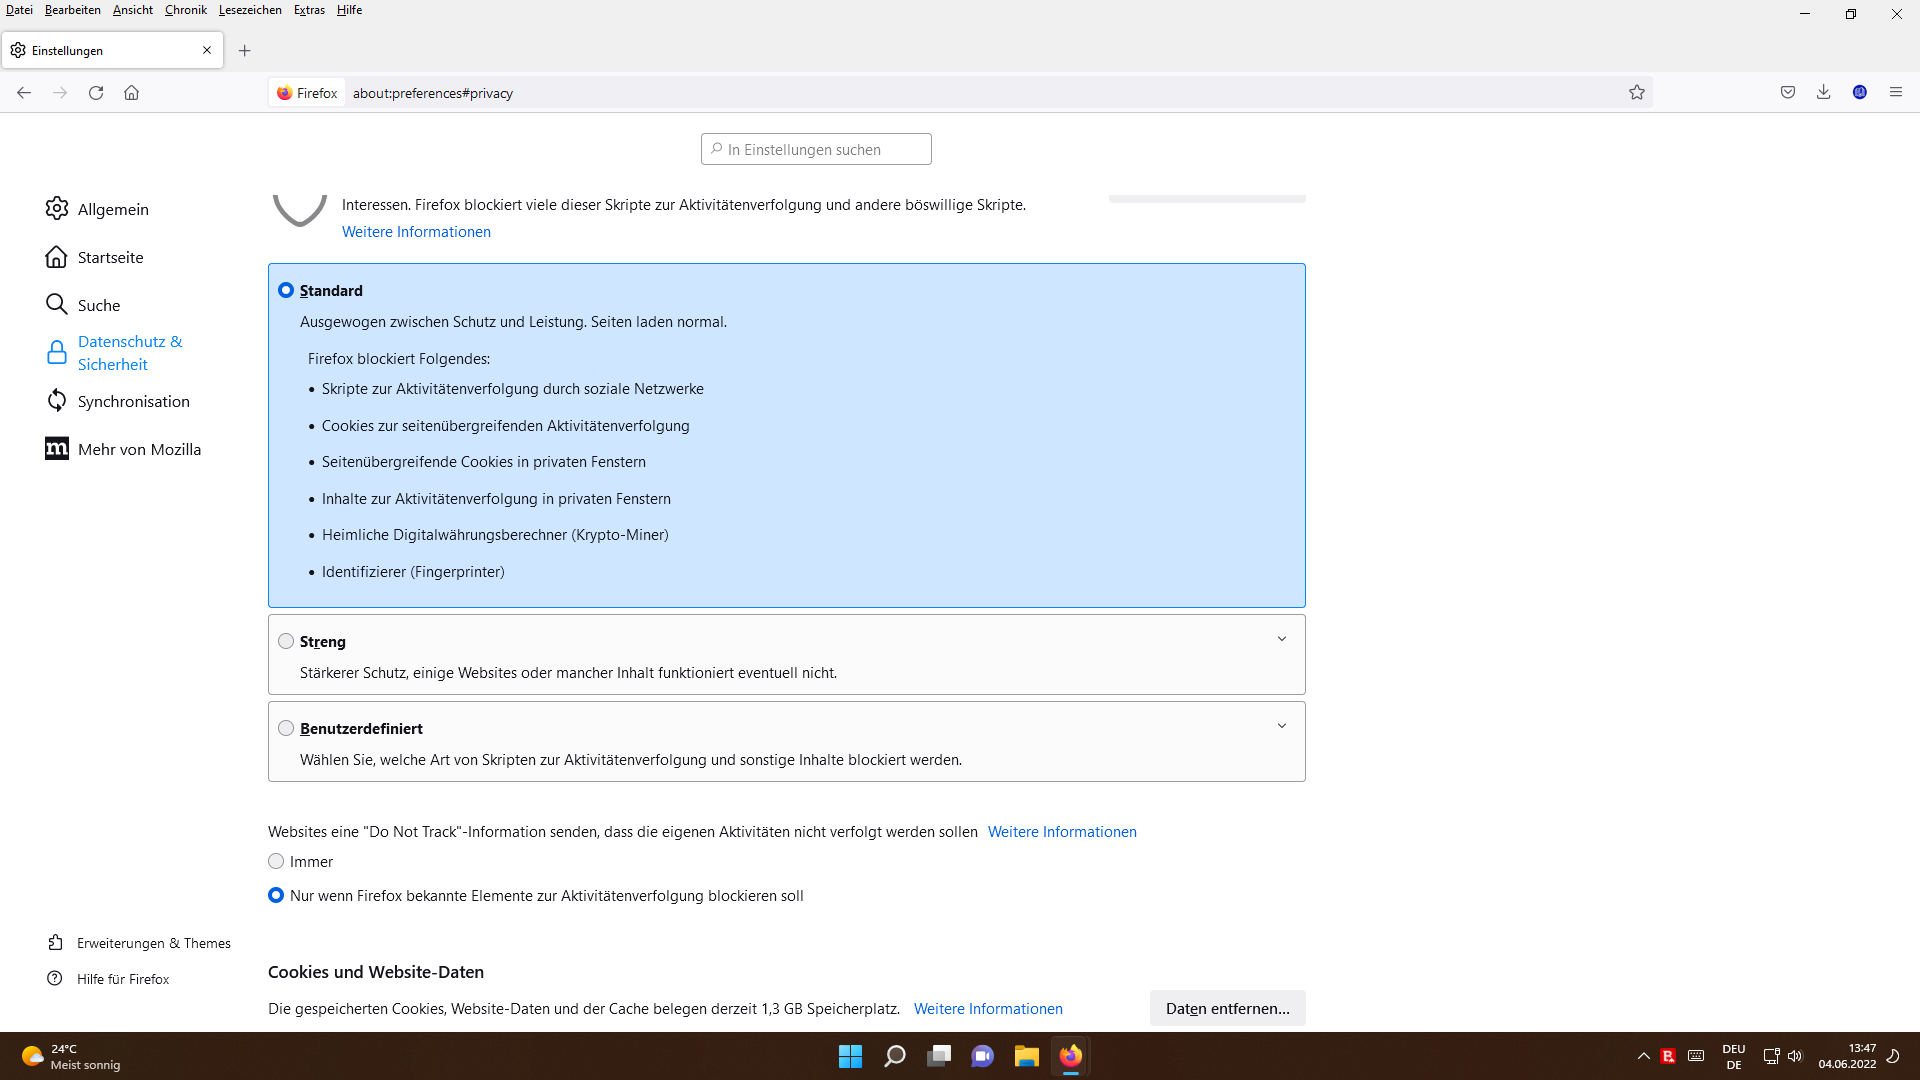
Task: Select the Streng protection radio button
Action: [x=286, y=641]
